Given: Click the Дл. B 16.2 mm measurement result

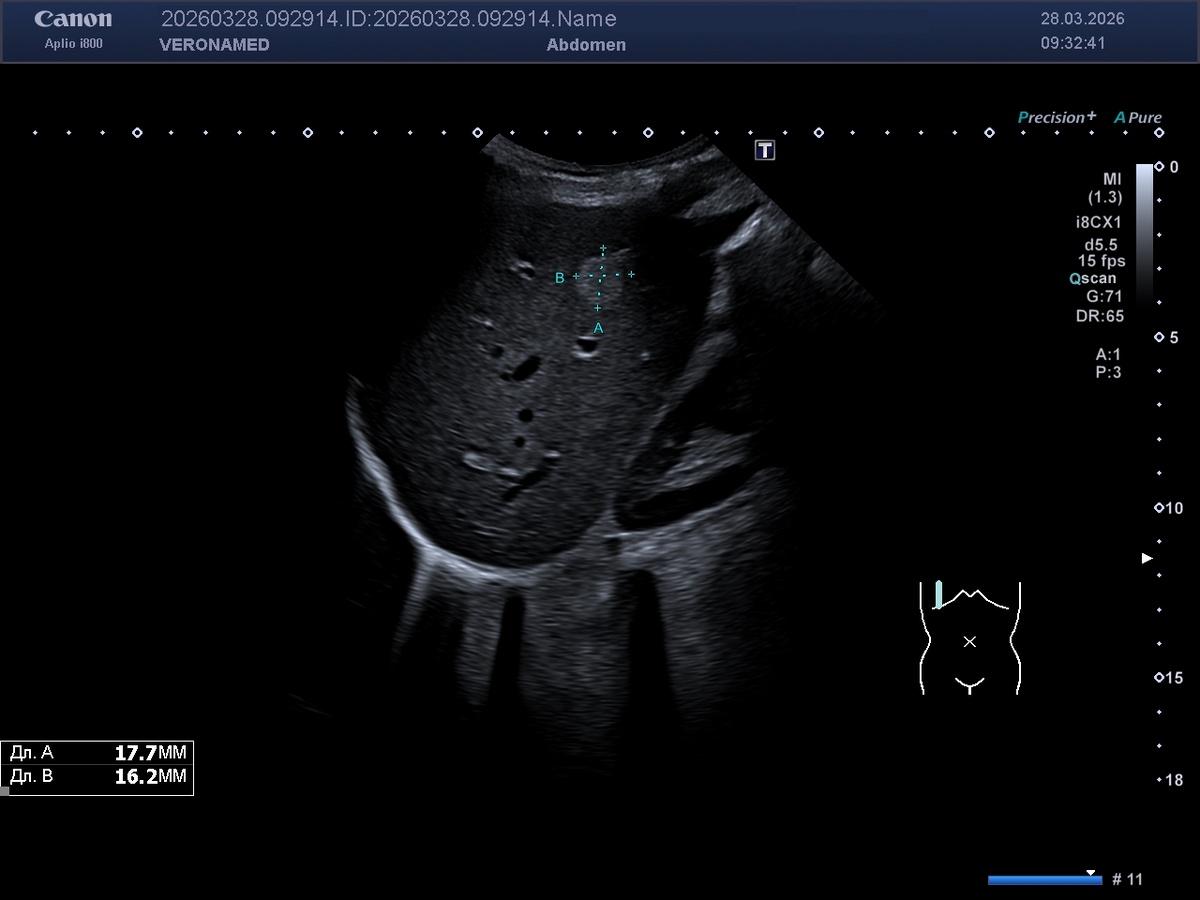Looking at the screenshot, I should 97,777.
